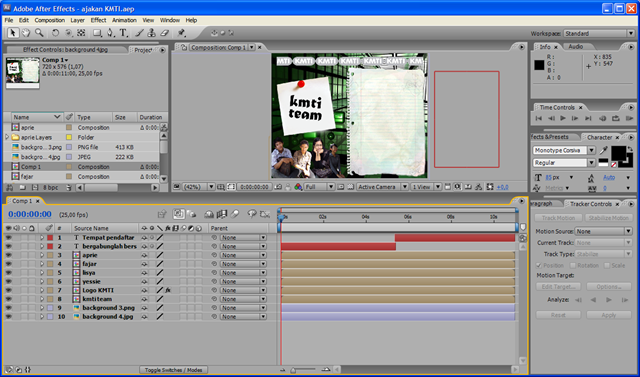The height and width of the screenshot is (377, 640).
Task: Toggle the Position checkbox in Tracker Controls
Action: pyautogui.click(x=539, y=266)
